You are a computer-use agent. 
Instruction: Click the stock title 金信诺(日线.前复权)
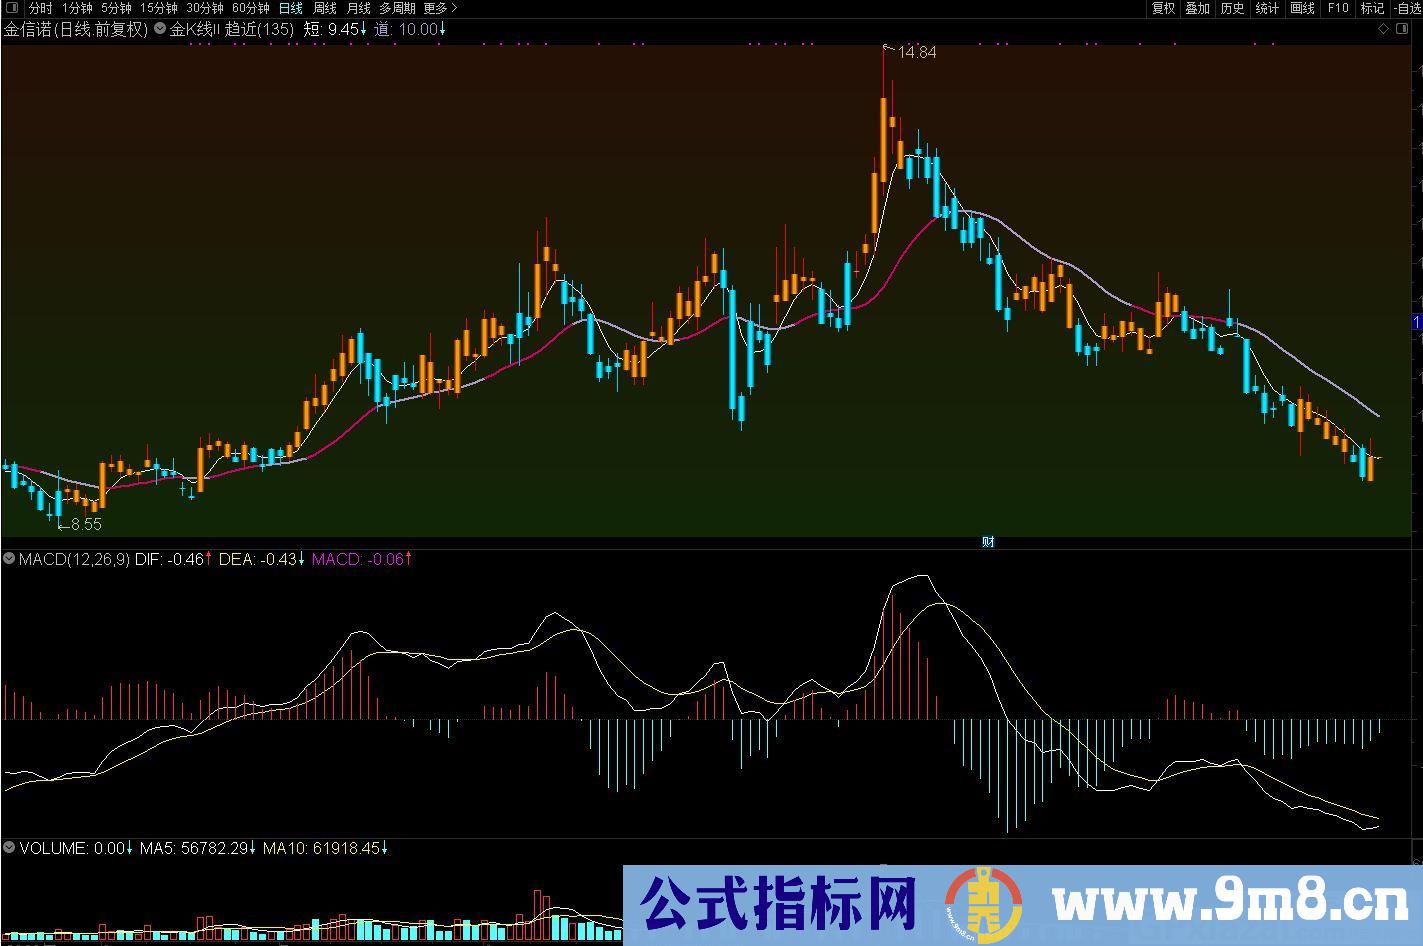coord(76,29)
